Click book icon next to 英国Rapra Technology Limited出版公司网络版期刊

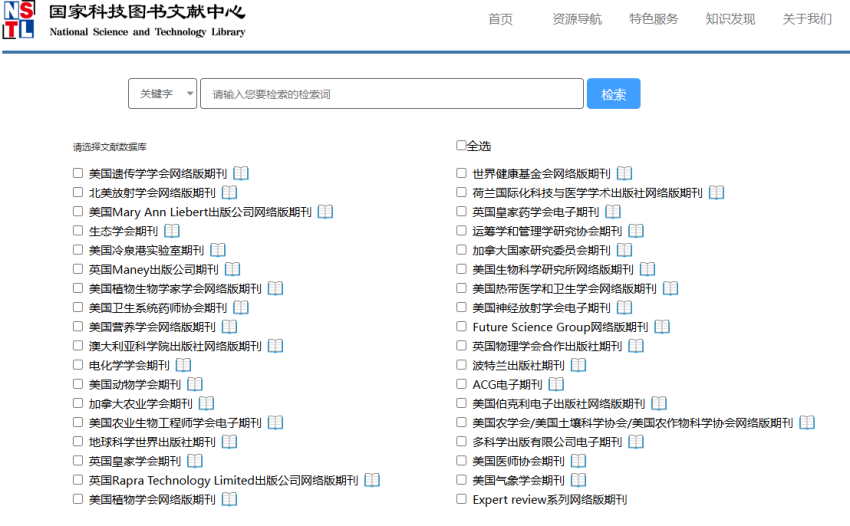[372, 480]
